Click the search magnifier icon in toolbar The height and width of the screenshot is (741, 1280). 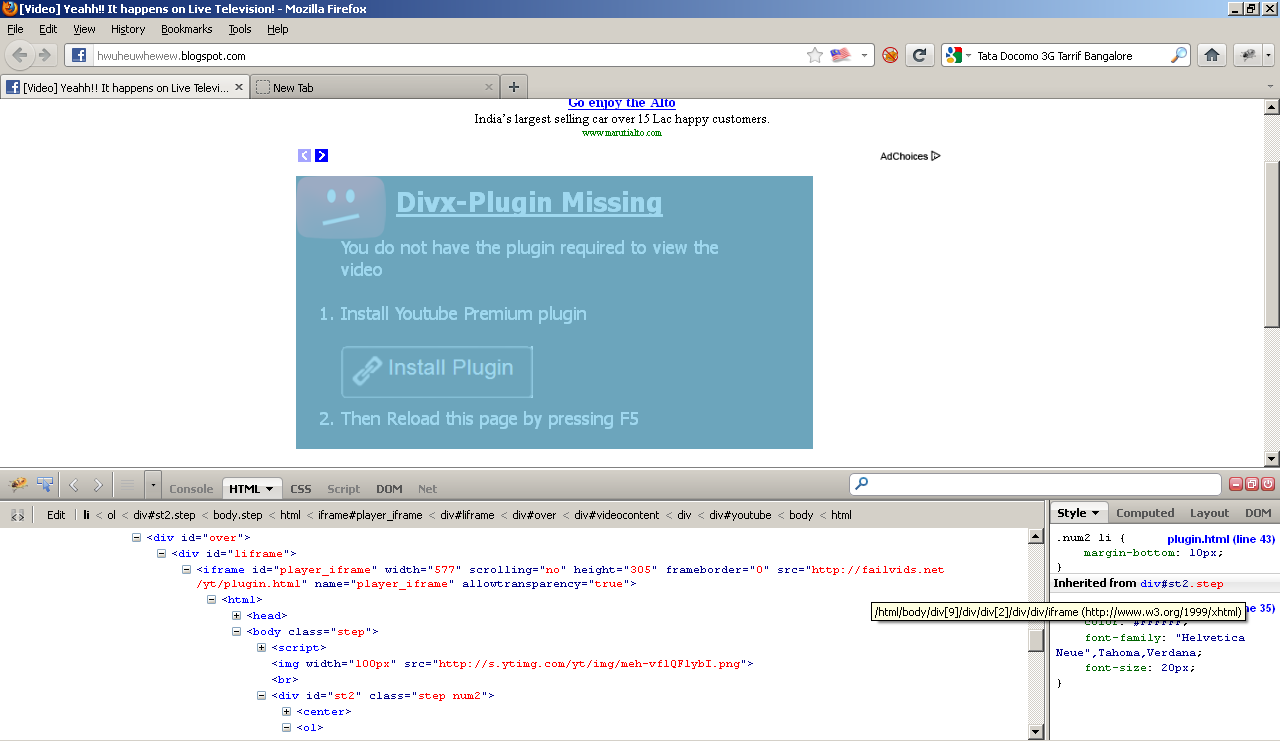[1179, 56]
